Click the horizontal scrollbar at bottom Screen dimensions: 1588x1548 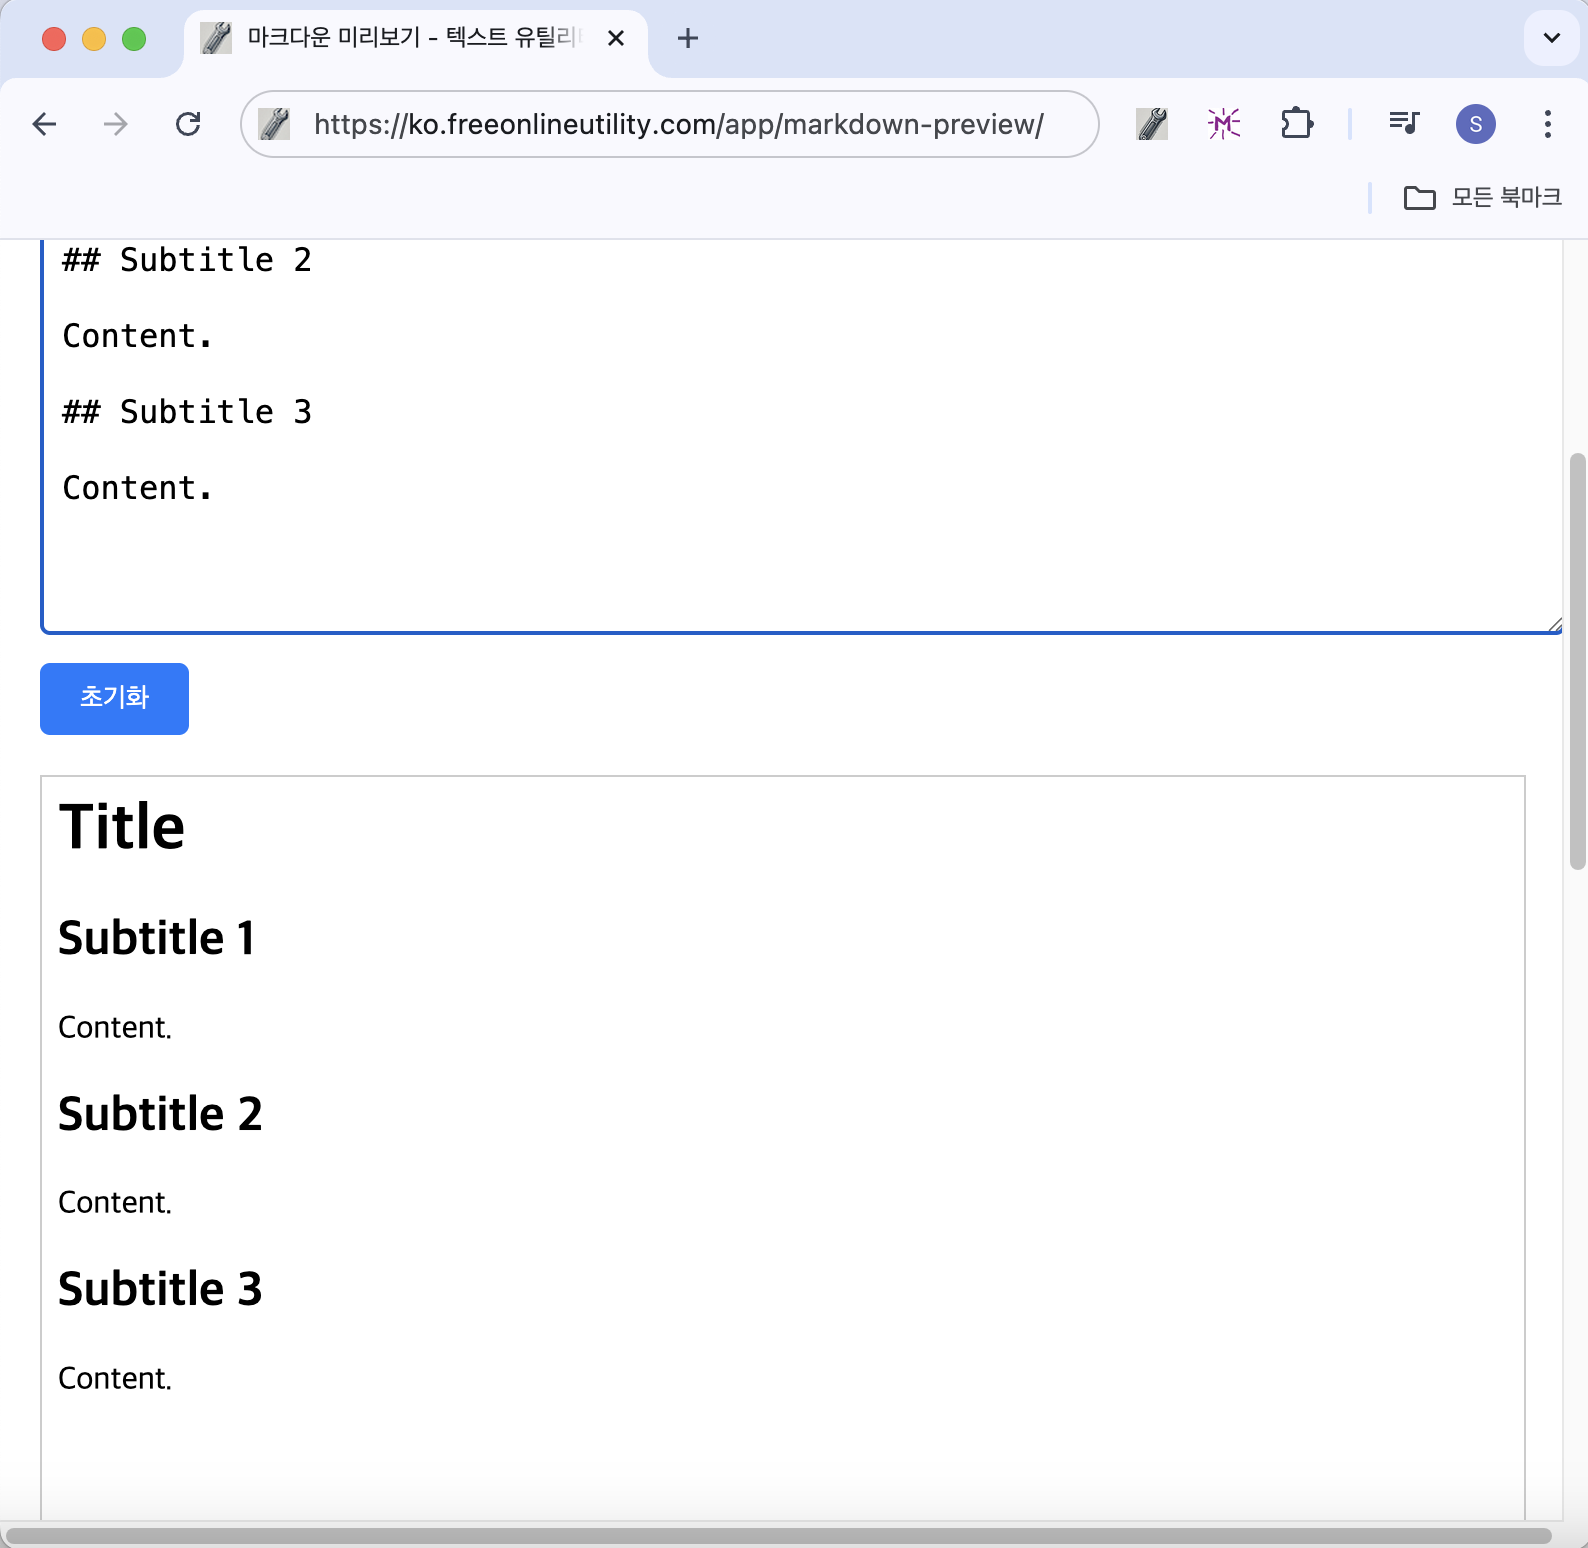[780, 1535]
